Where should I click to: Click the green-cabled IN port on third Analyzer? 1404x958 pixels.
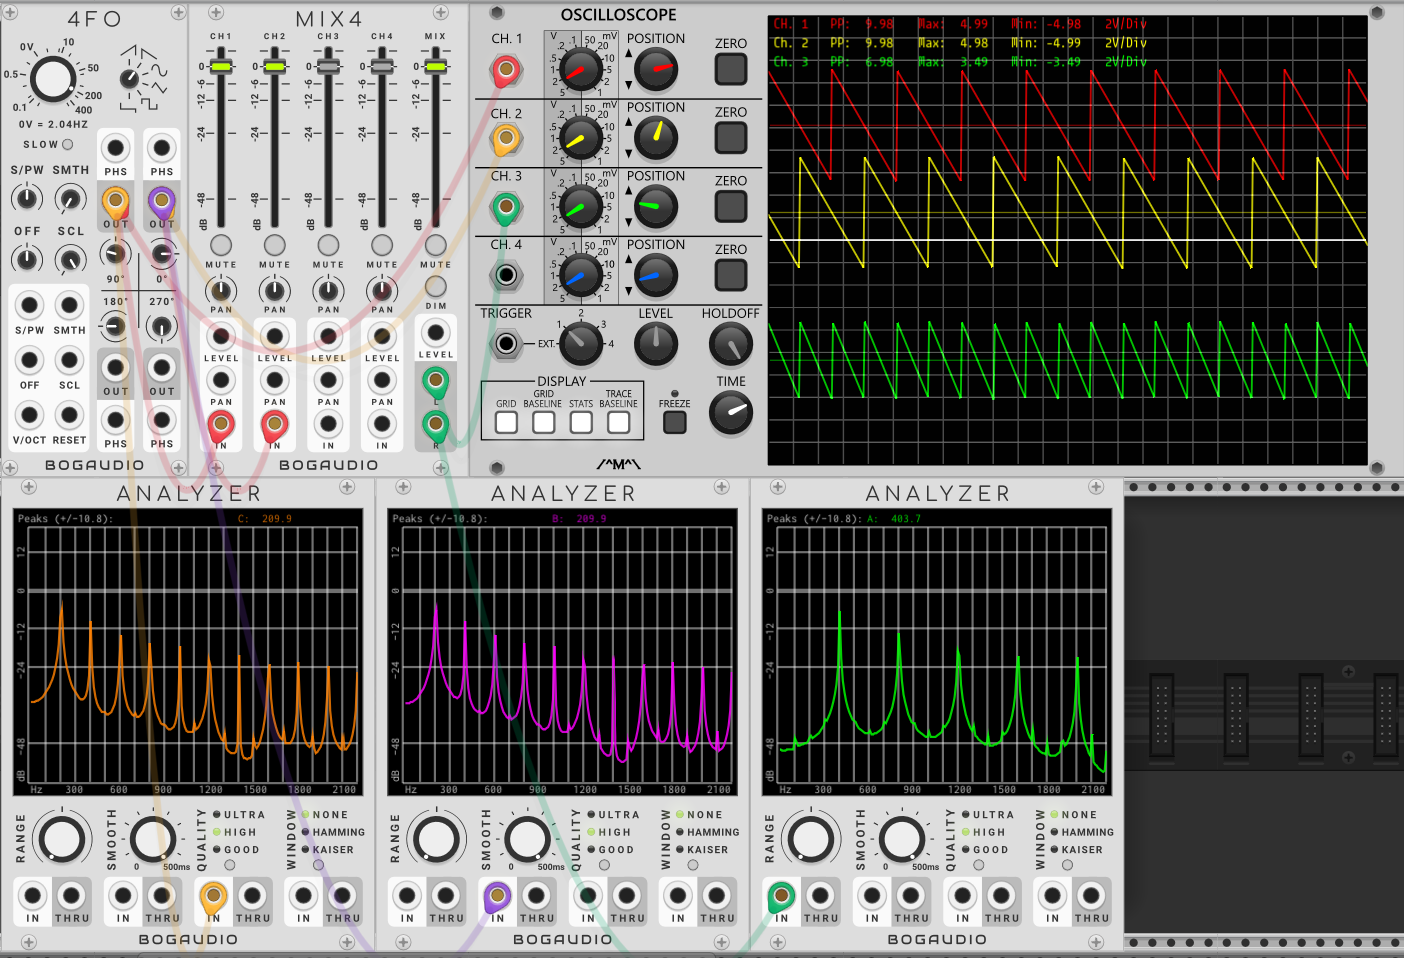[781, 895]
